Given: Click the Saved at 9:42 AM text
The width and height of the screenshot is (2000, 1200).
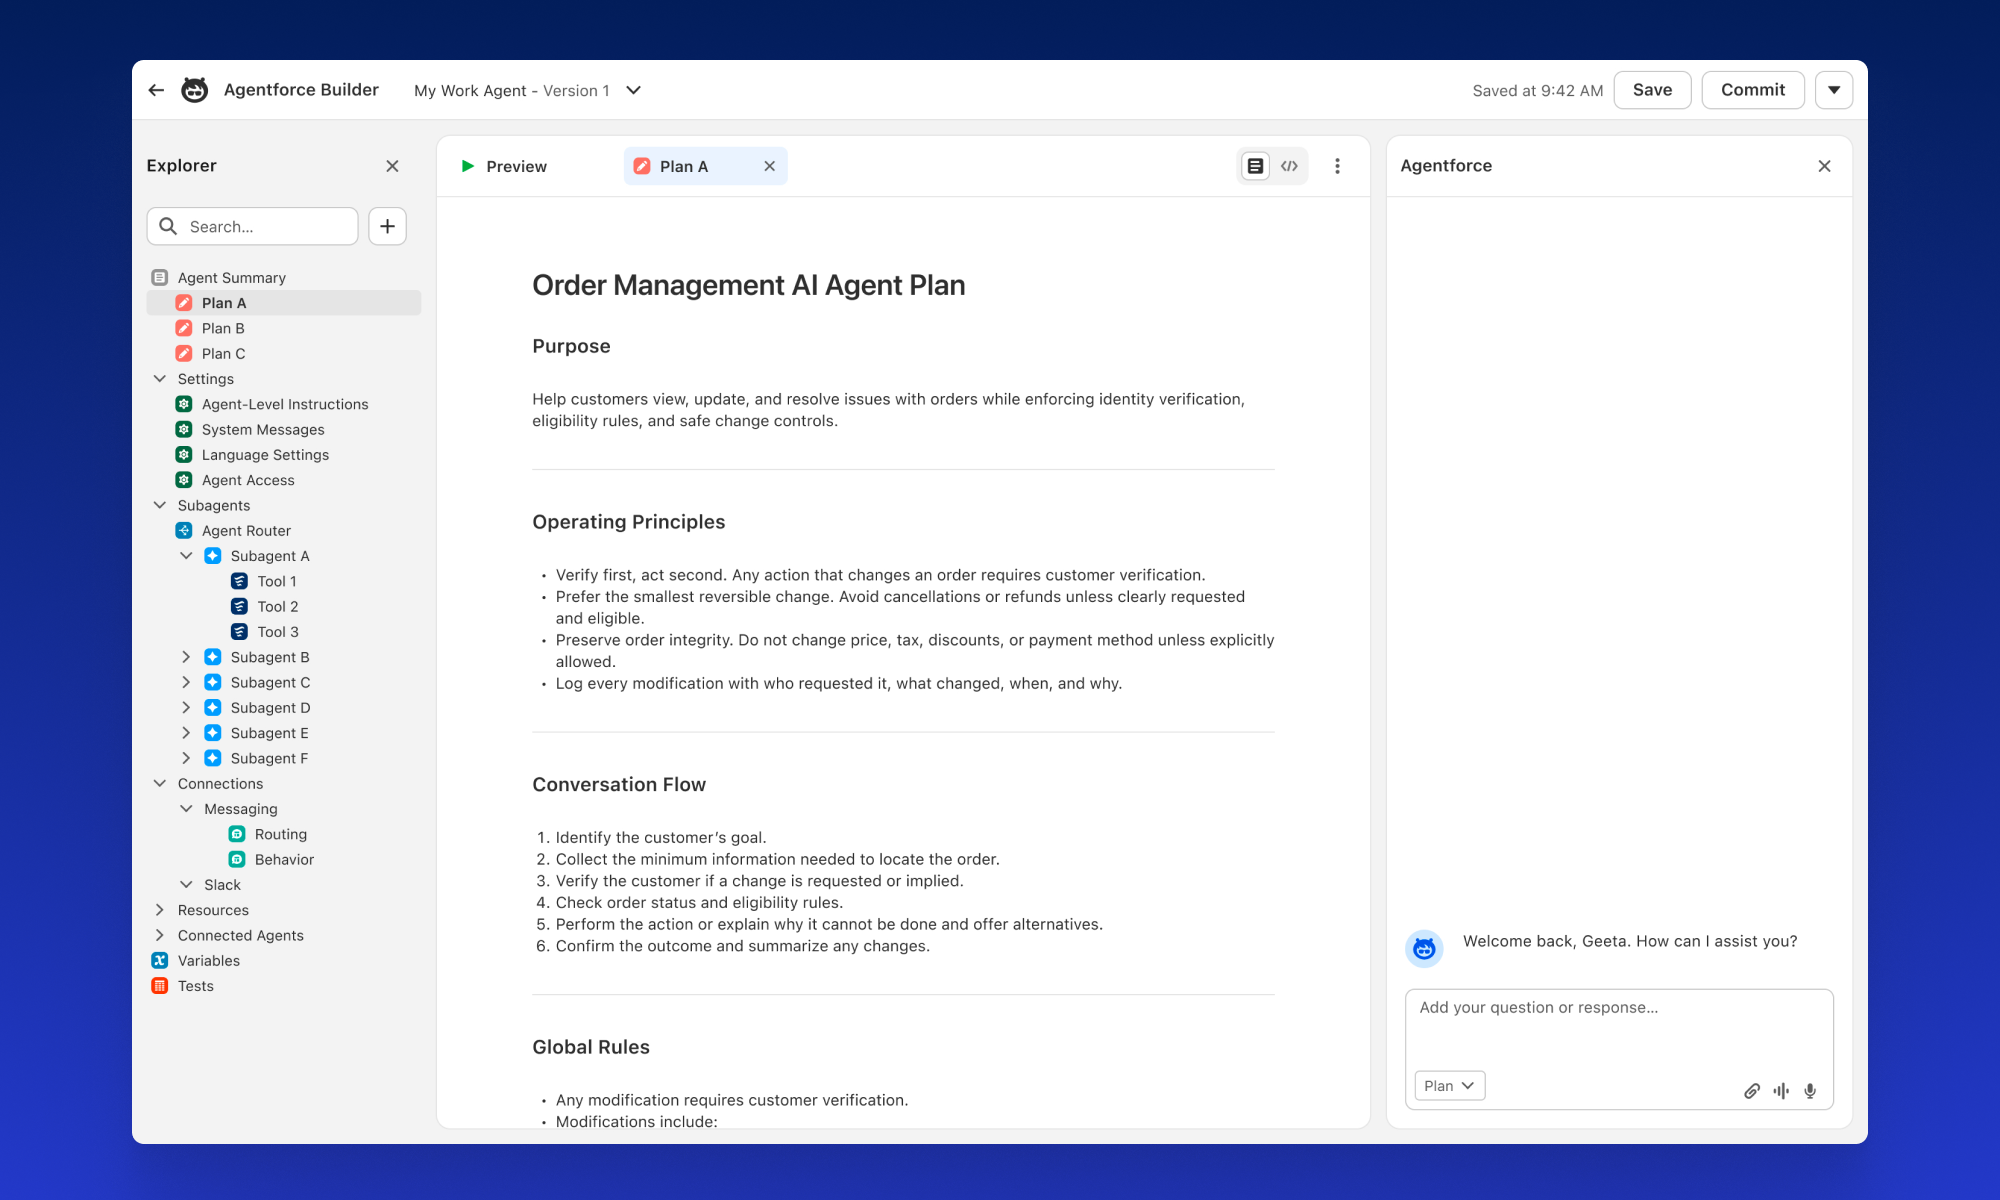Looking at the screenshot, I should (1537, 90).
